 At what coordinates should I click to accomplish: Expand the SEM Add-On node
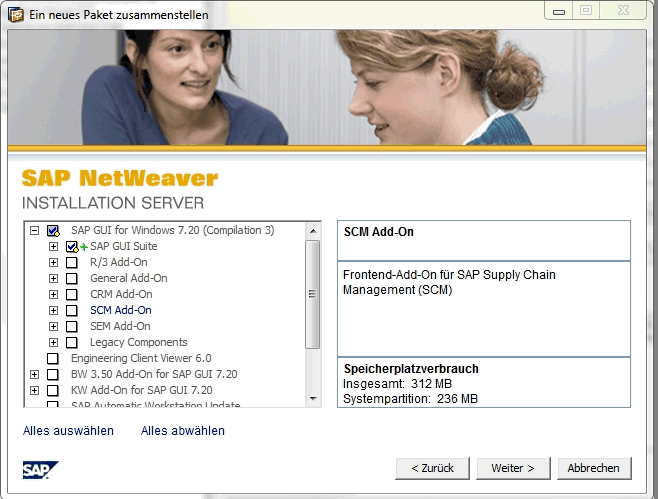(53, 326)
